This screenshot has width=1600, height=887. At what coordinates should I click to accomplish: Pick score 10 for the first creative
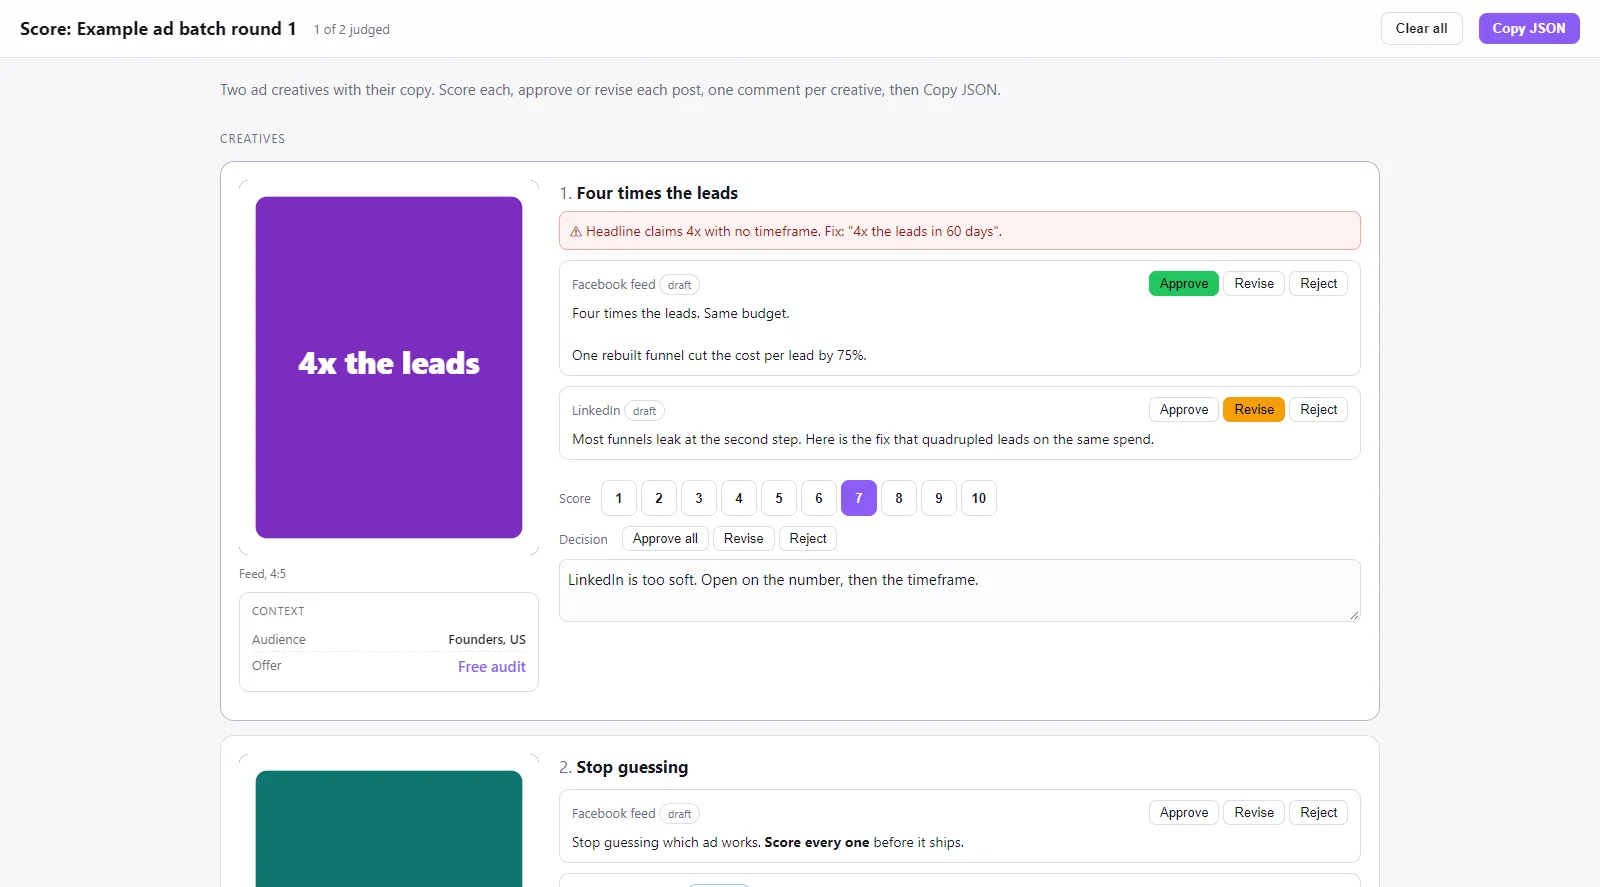(x=979, y=498)
